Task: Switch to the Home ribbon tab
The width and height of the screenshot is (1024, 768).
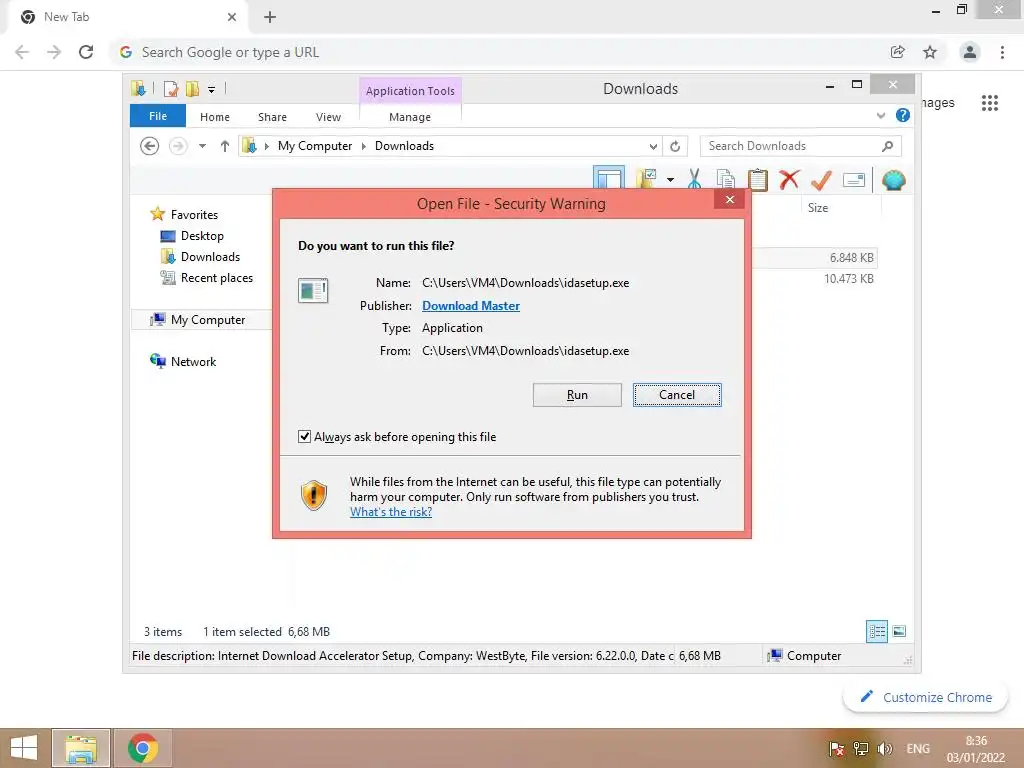Action: coord(215,117)
